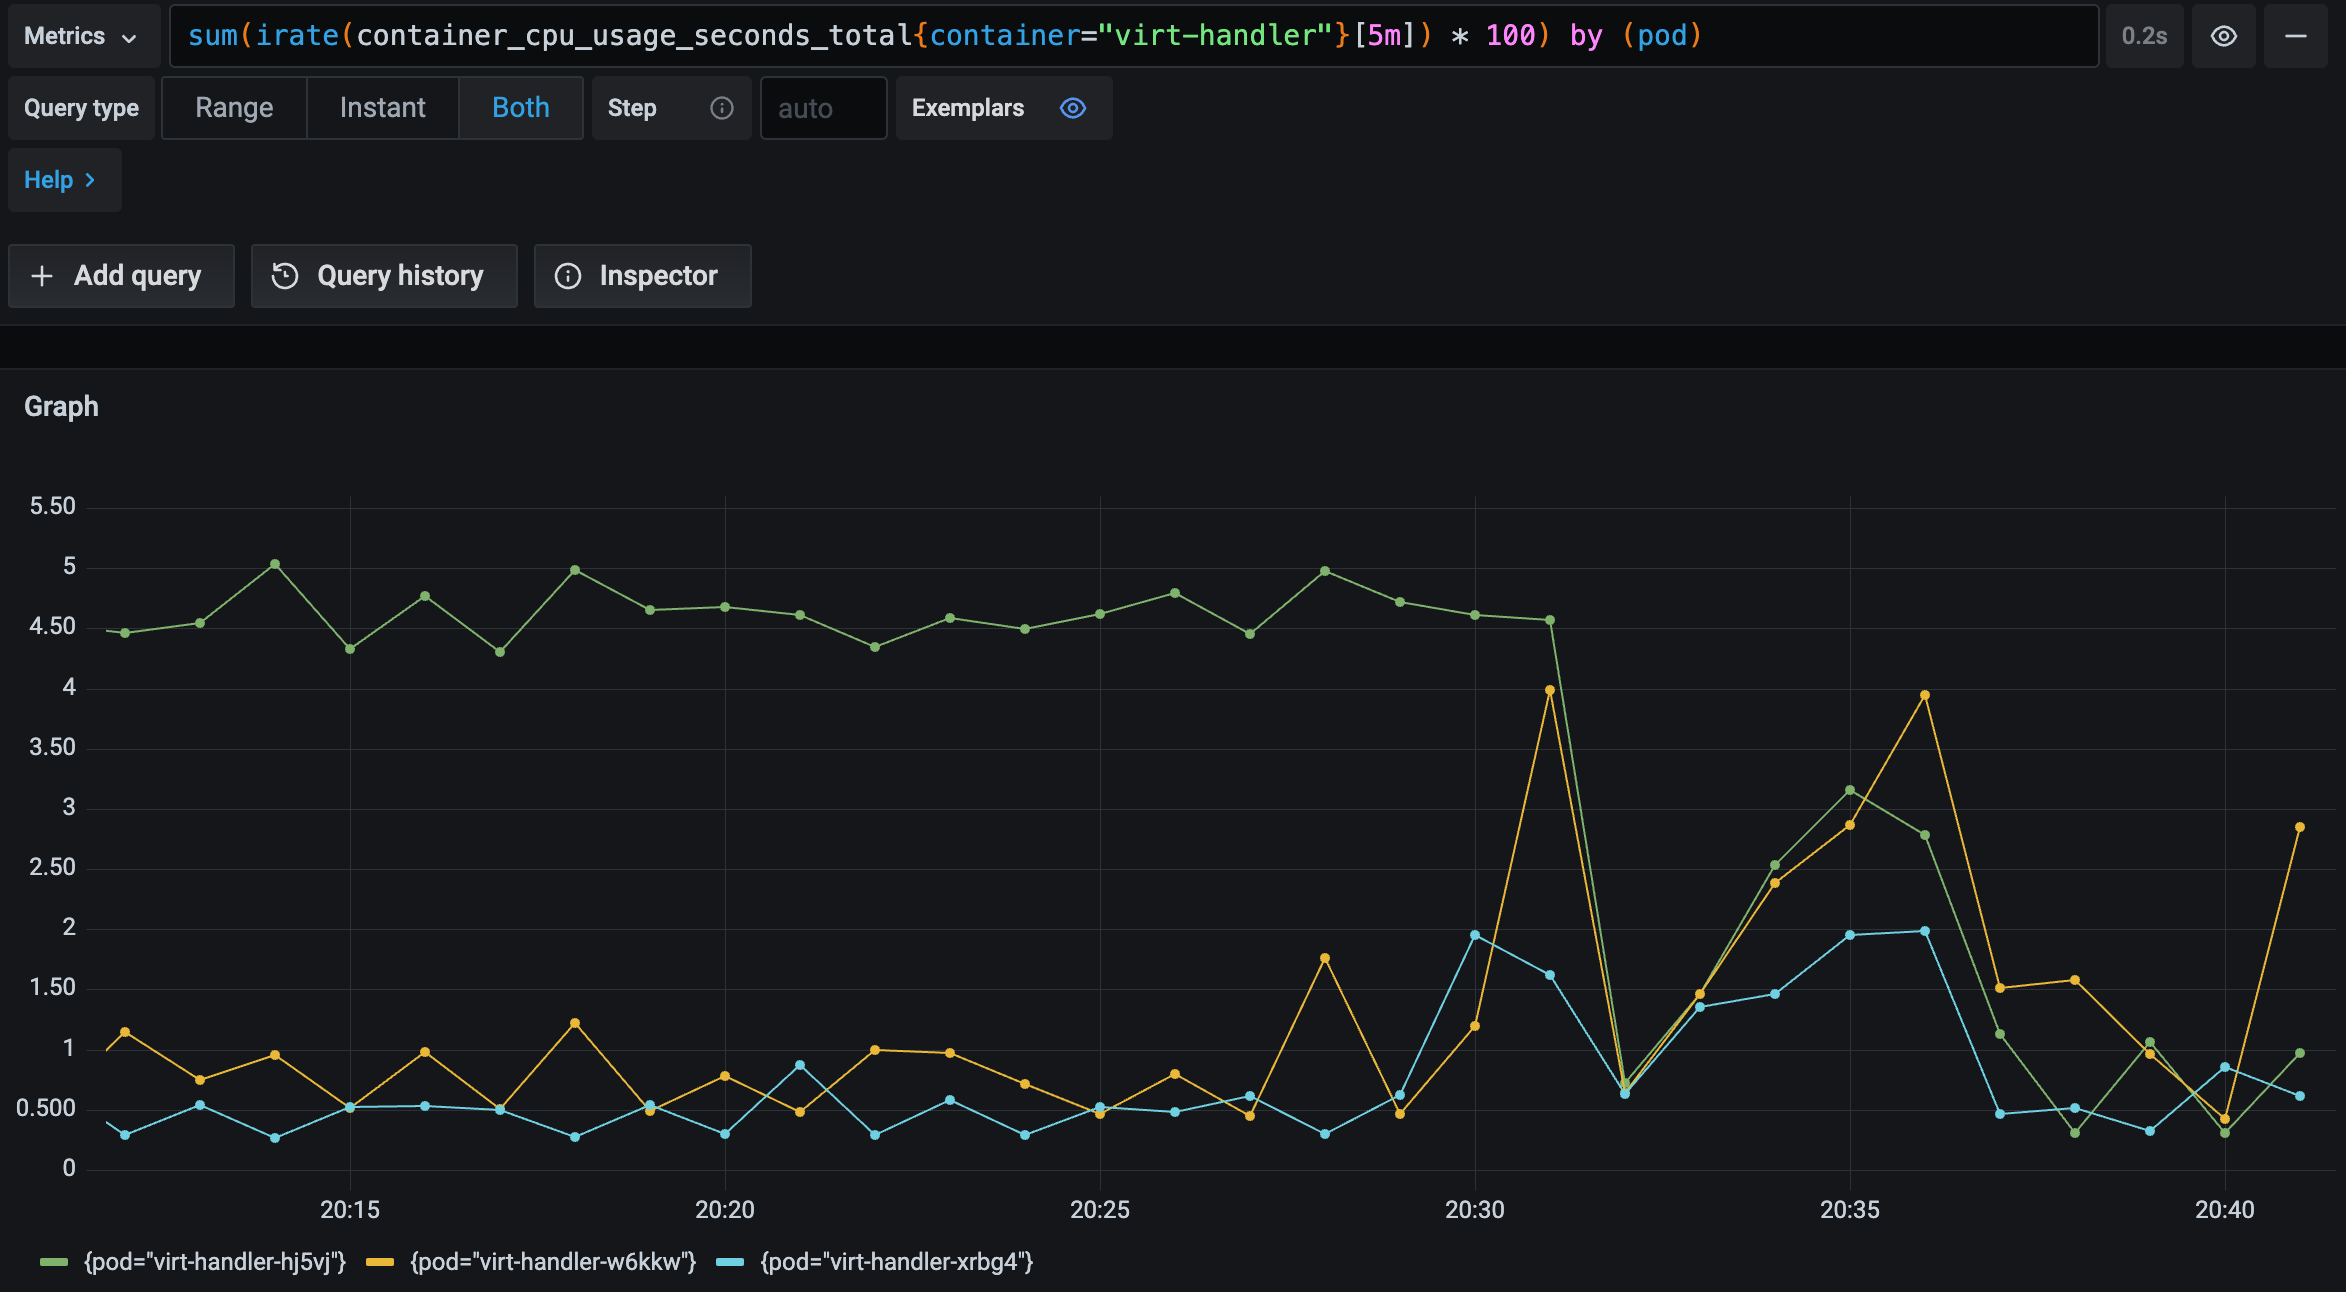Select Instant query type
This screenshot has width=2346, height=1292.
[382, 108]
